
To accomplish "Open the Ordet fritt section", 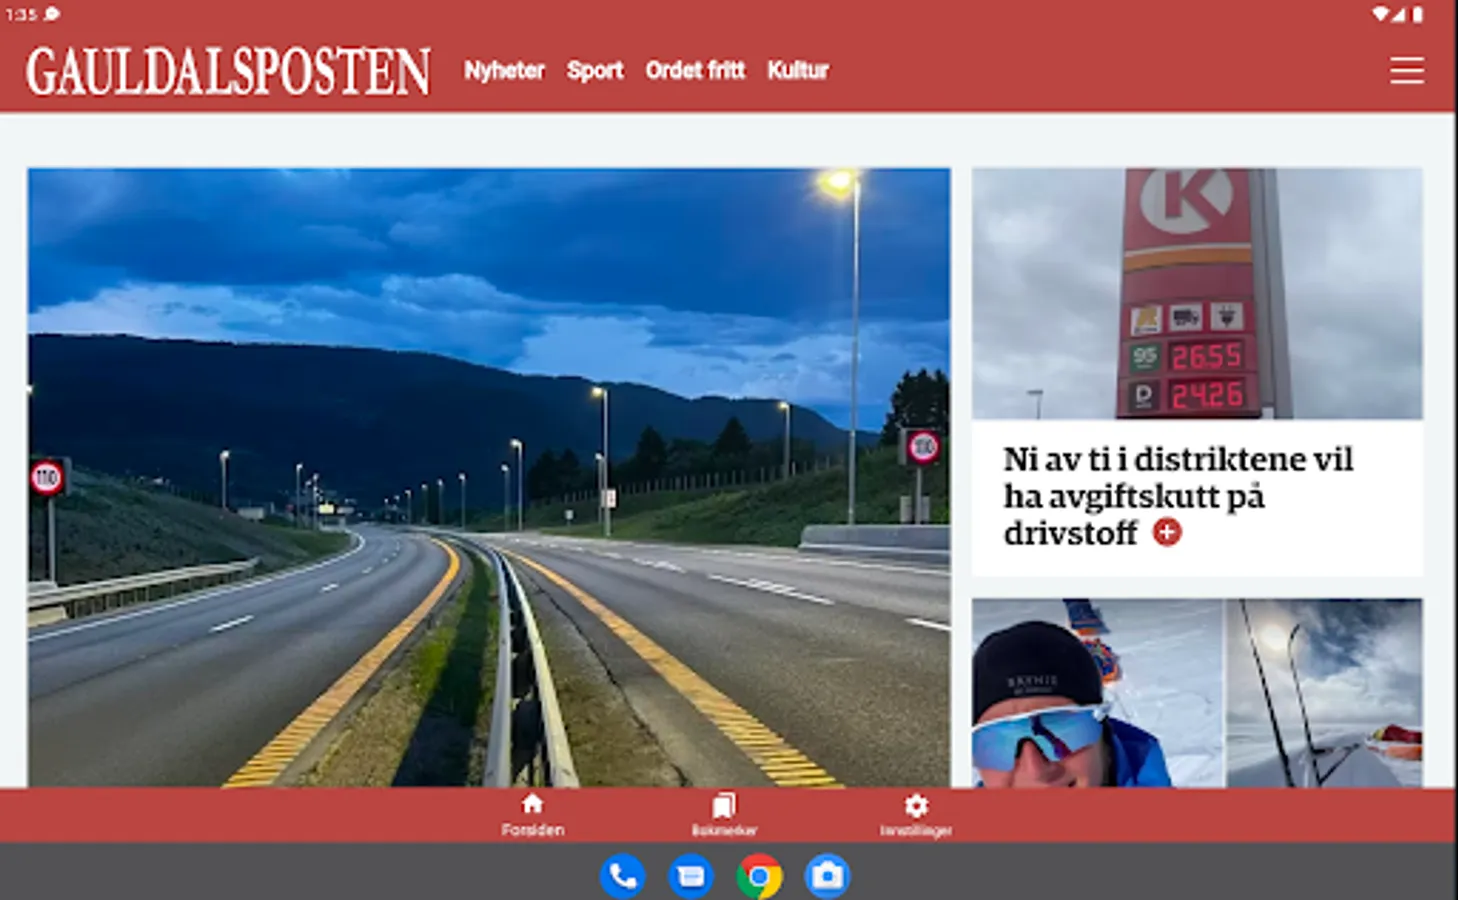I will pos(695,70).
